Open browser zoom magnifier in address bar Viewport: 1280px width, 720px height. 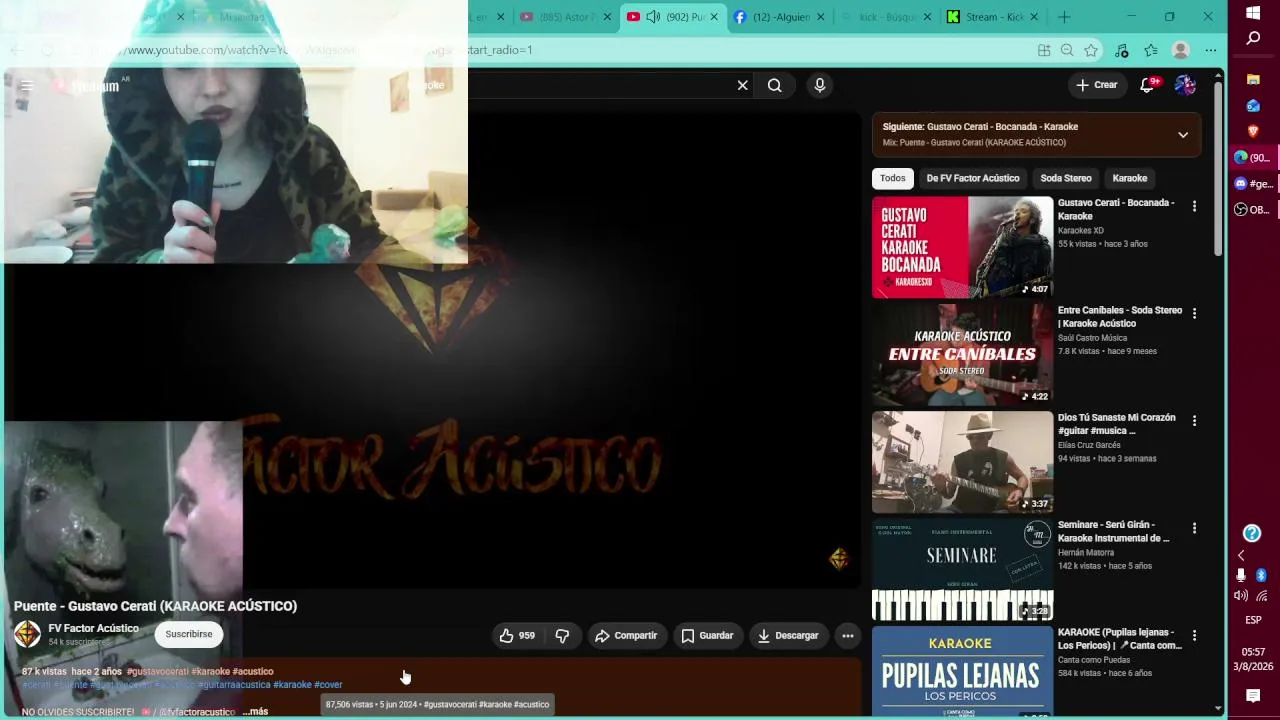pyautogui.click(x=1067, y=50)
